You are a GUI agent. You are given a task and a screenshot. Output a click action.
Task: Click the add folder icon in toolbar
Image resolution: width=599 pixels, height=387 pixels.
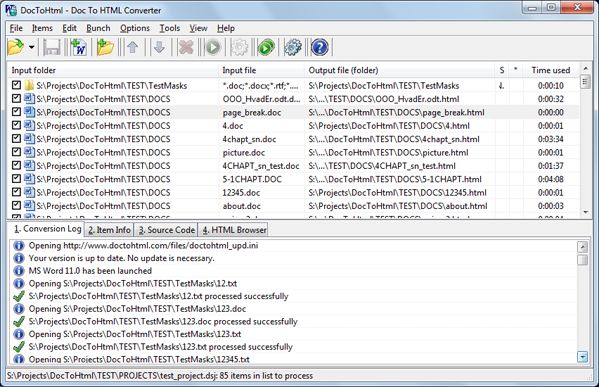[x=105, y=47]
